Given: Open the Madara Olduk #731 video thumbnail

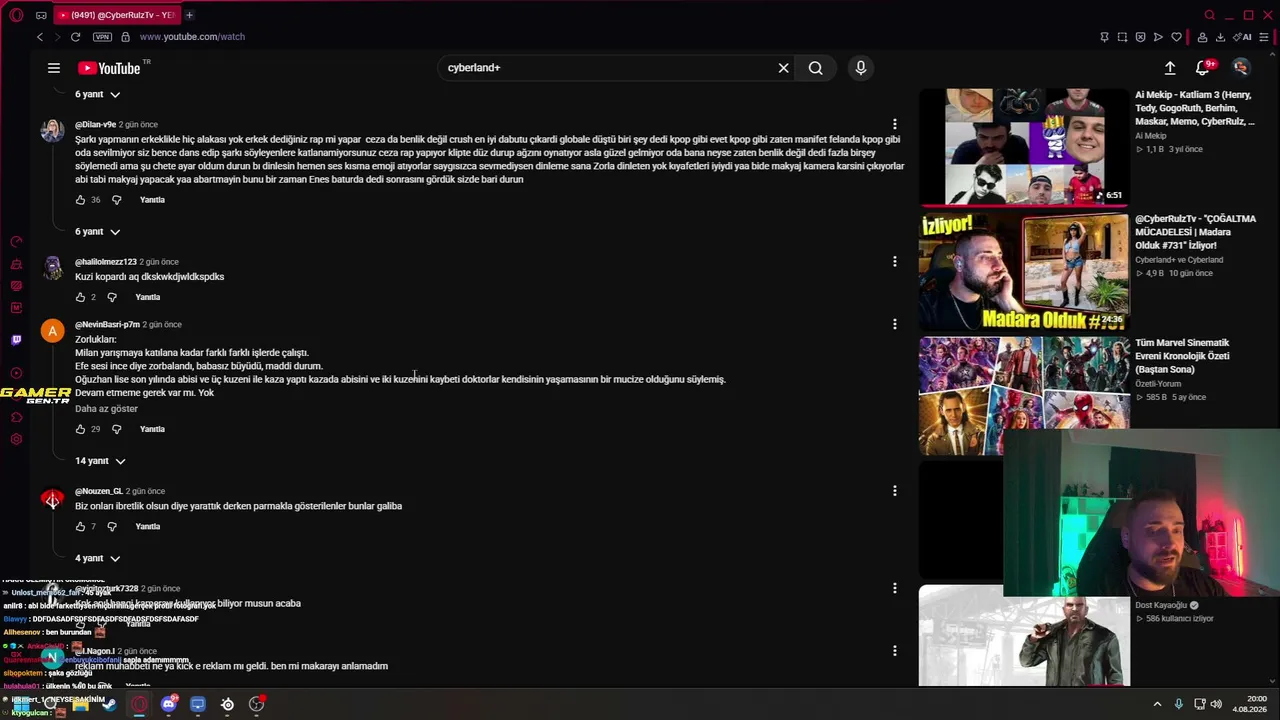Looking at the screenshot, I should 1024,271.
